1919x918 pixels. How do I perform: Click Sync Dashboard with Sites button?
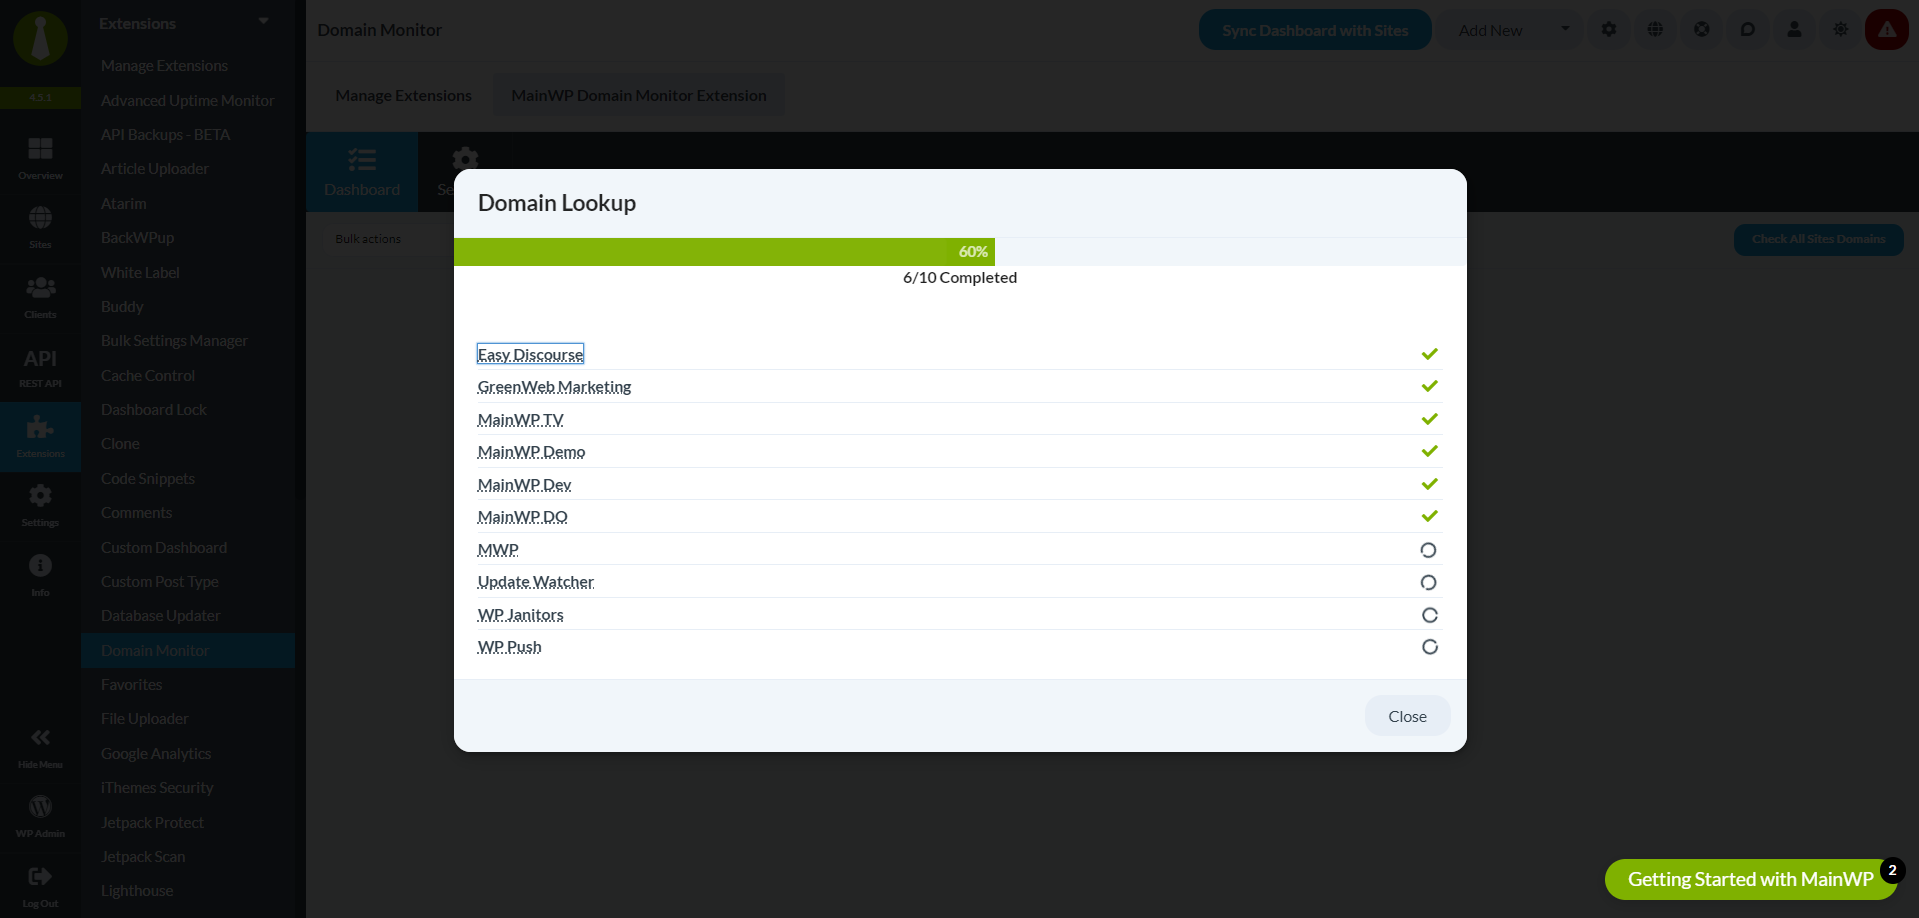[x=1315, y=30]
